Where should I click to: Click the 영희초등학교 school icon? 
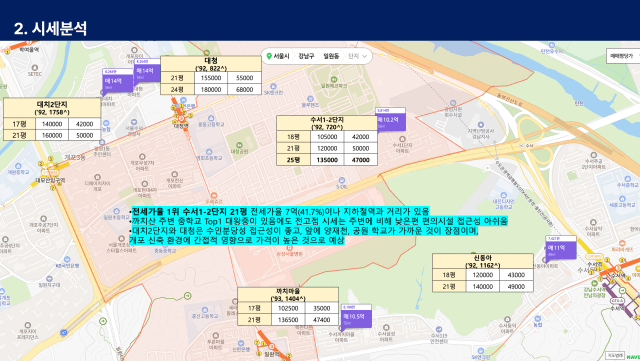(x=209, y=152)
